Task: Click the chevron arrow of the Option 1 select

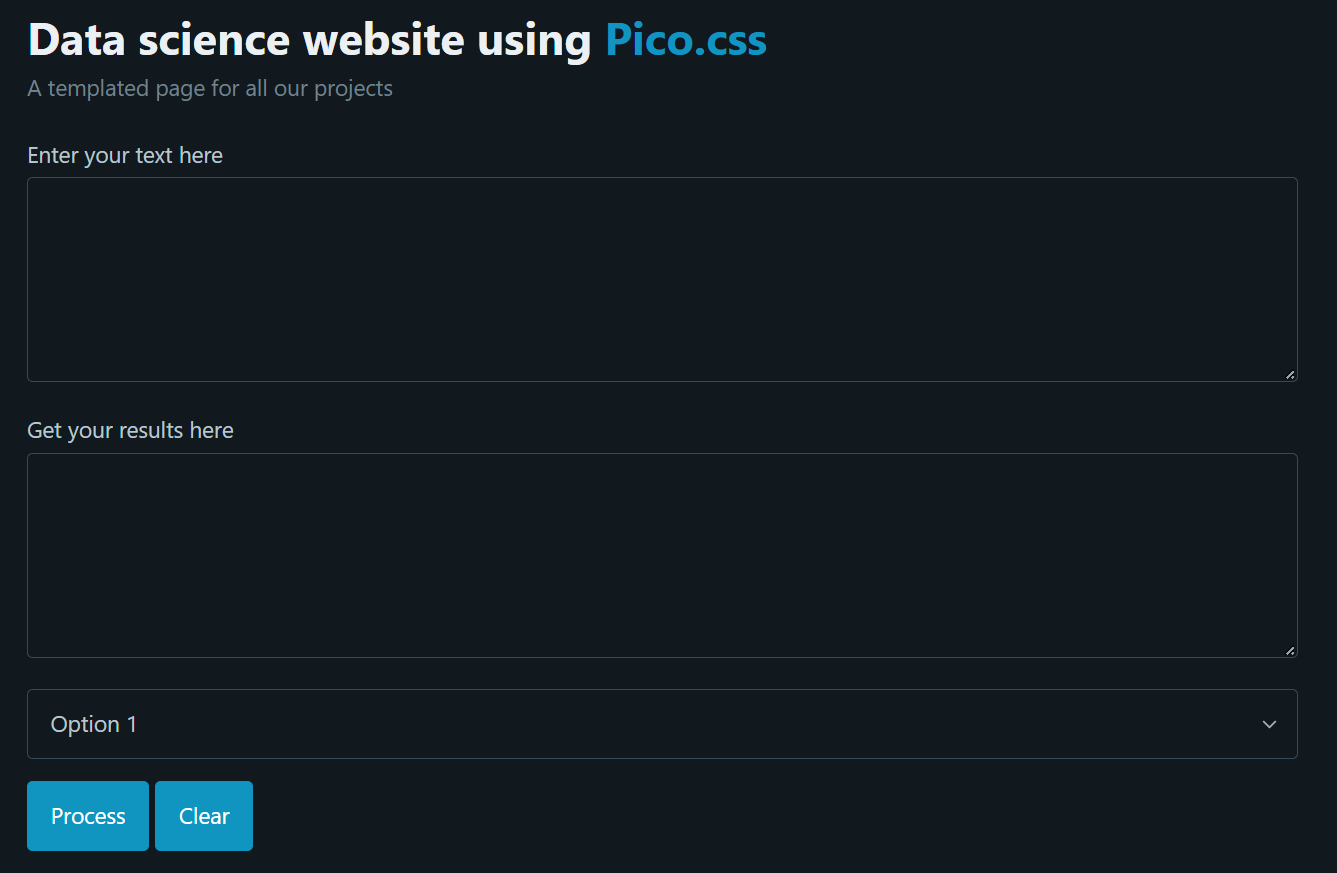Action: (1269, 724)
